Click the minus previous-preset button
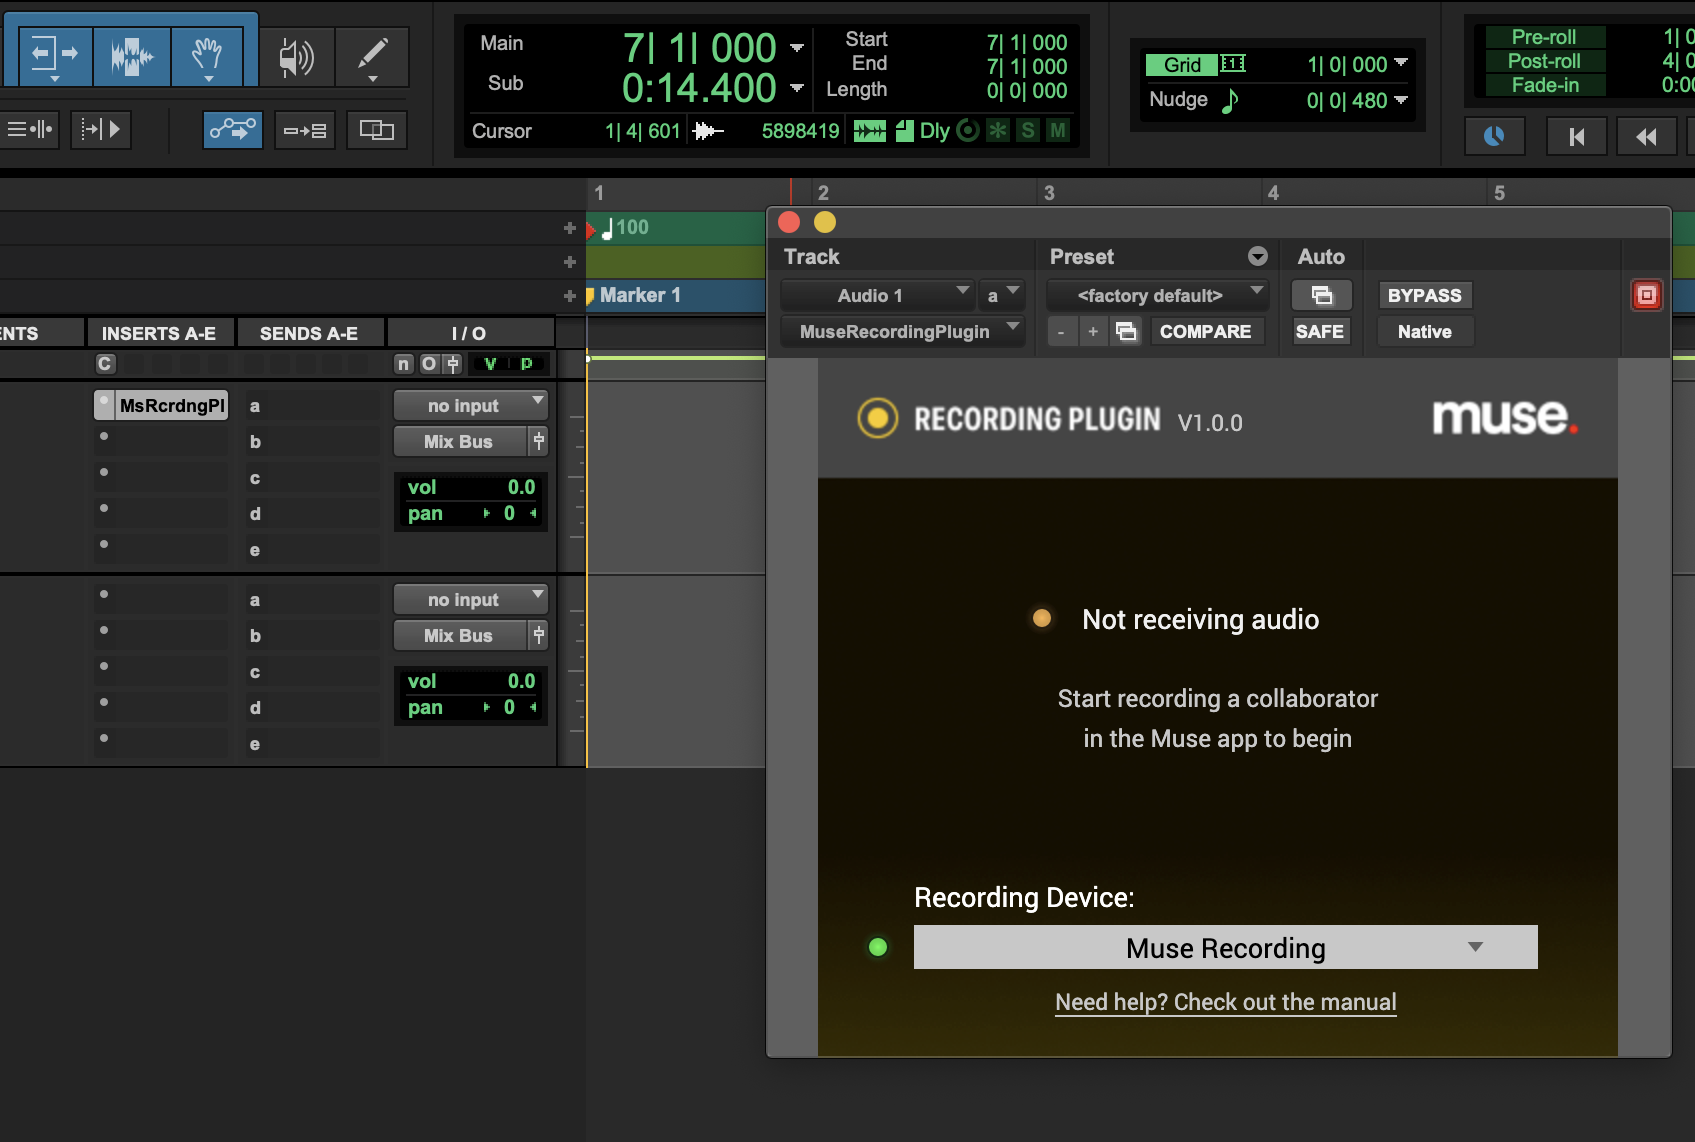Screen dimensions: 1695x1142 click(1061, 331)
